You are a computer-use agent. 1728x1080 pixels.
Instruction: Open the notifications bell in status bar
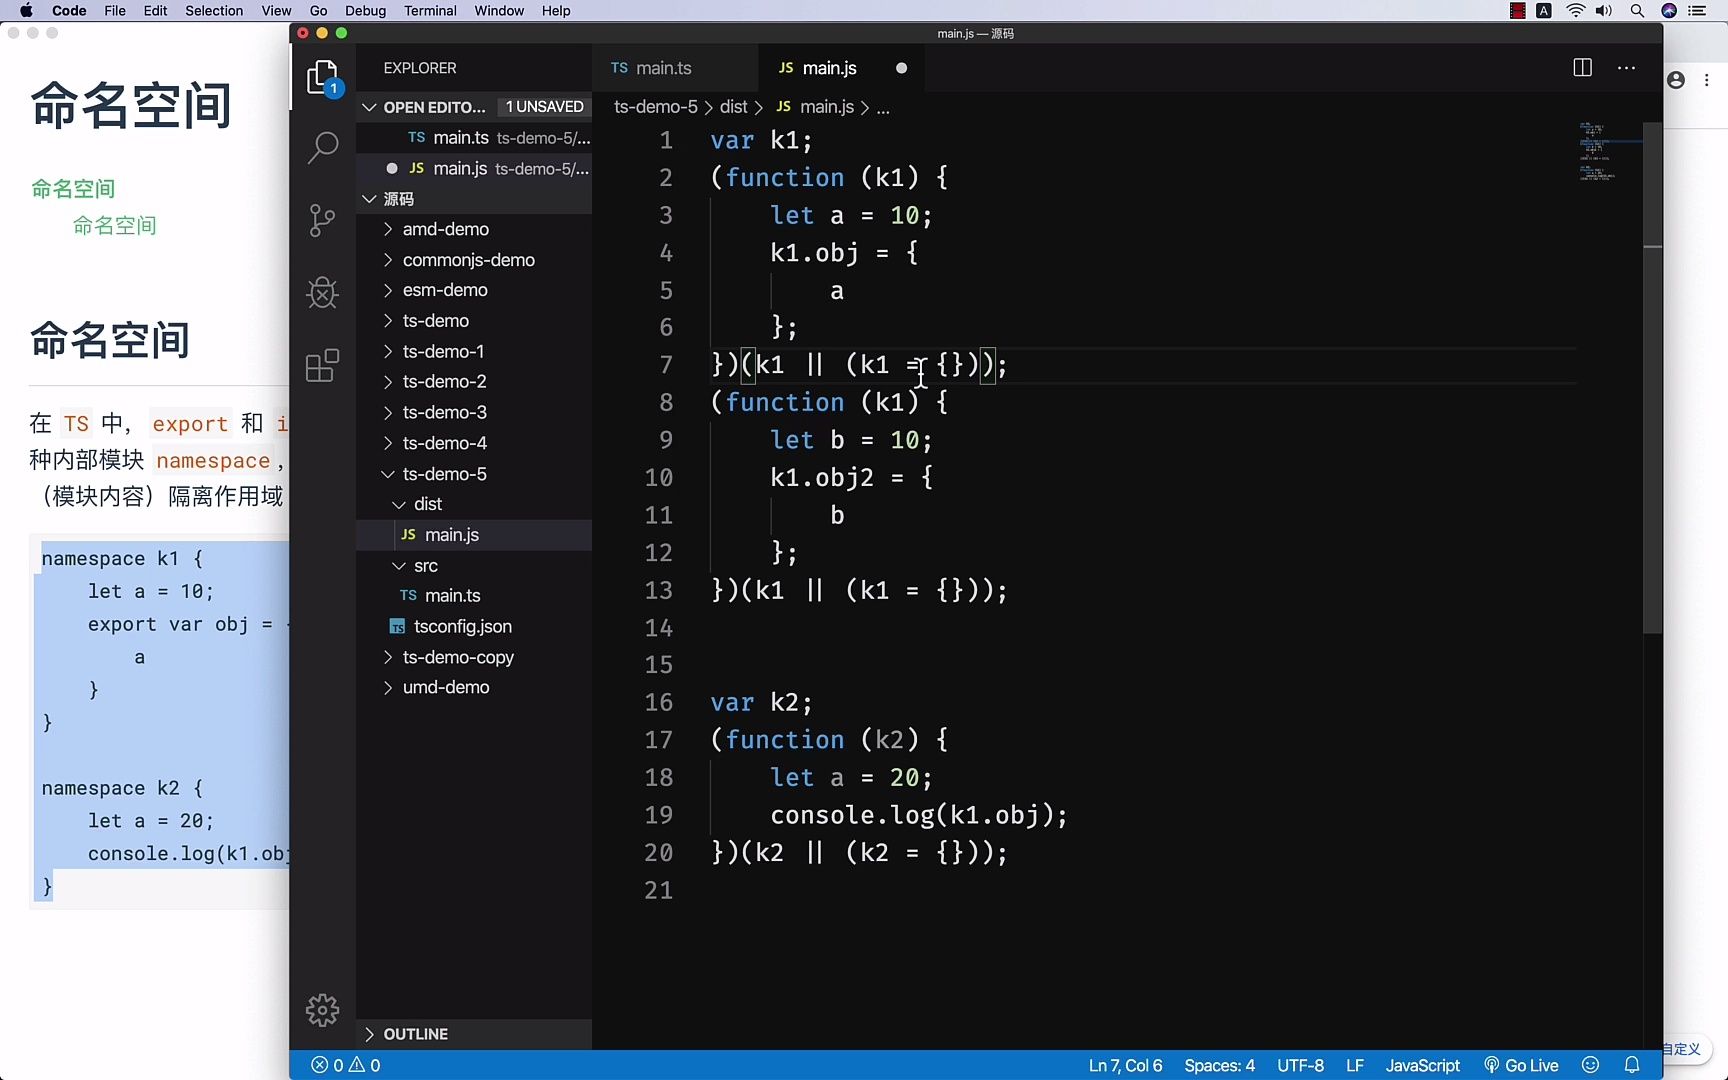[x=1632, y=1065]
